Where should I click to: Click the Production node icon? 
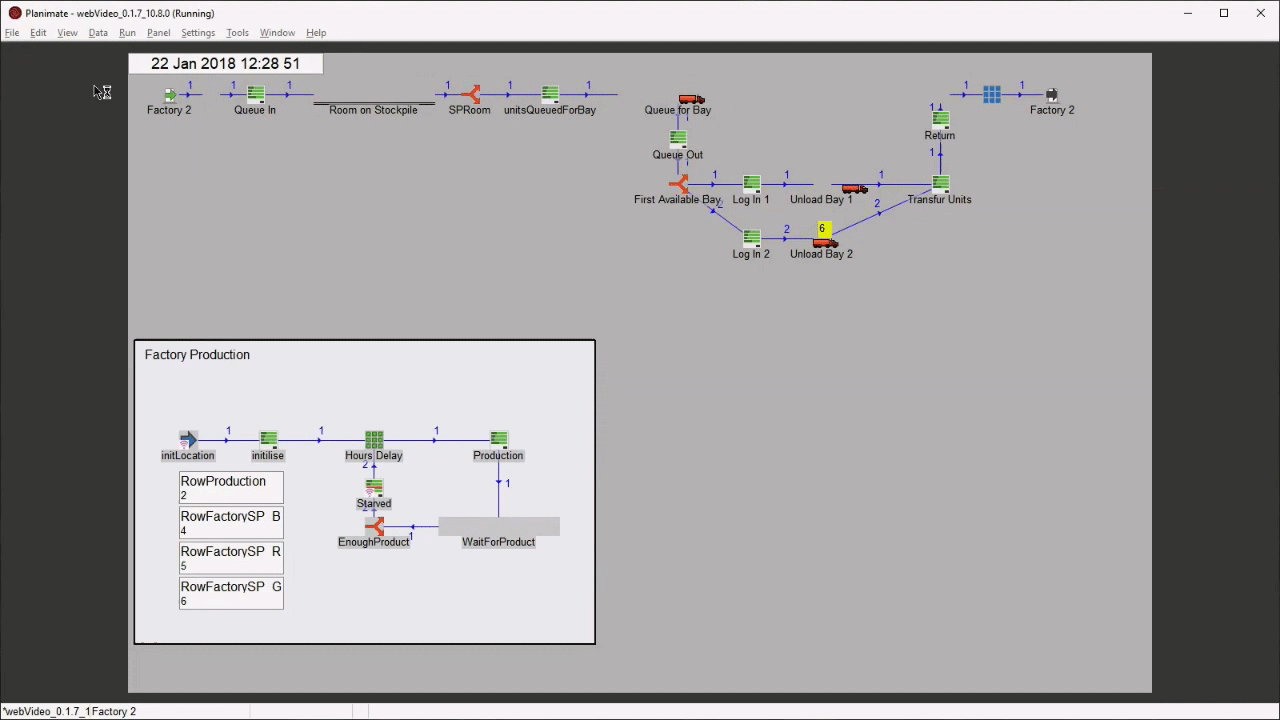(498, 440)
